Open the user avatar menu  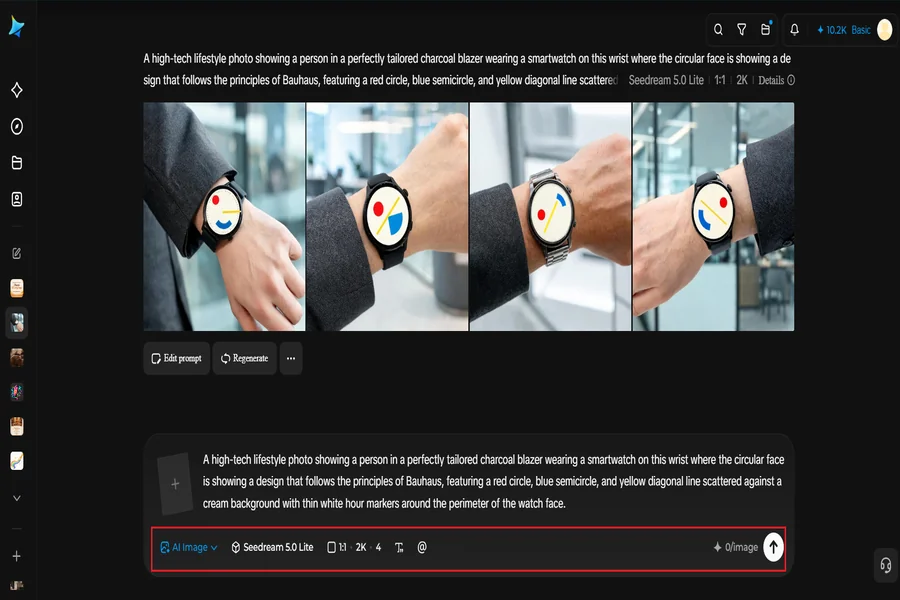click(885, 30)
